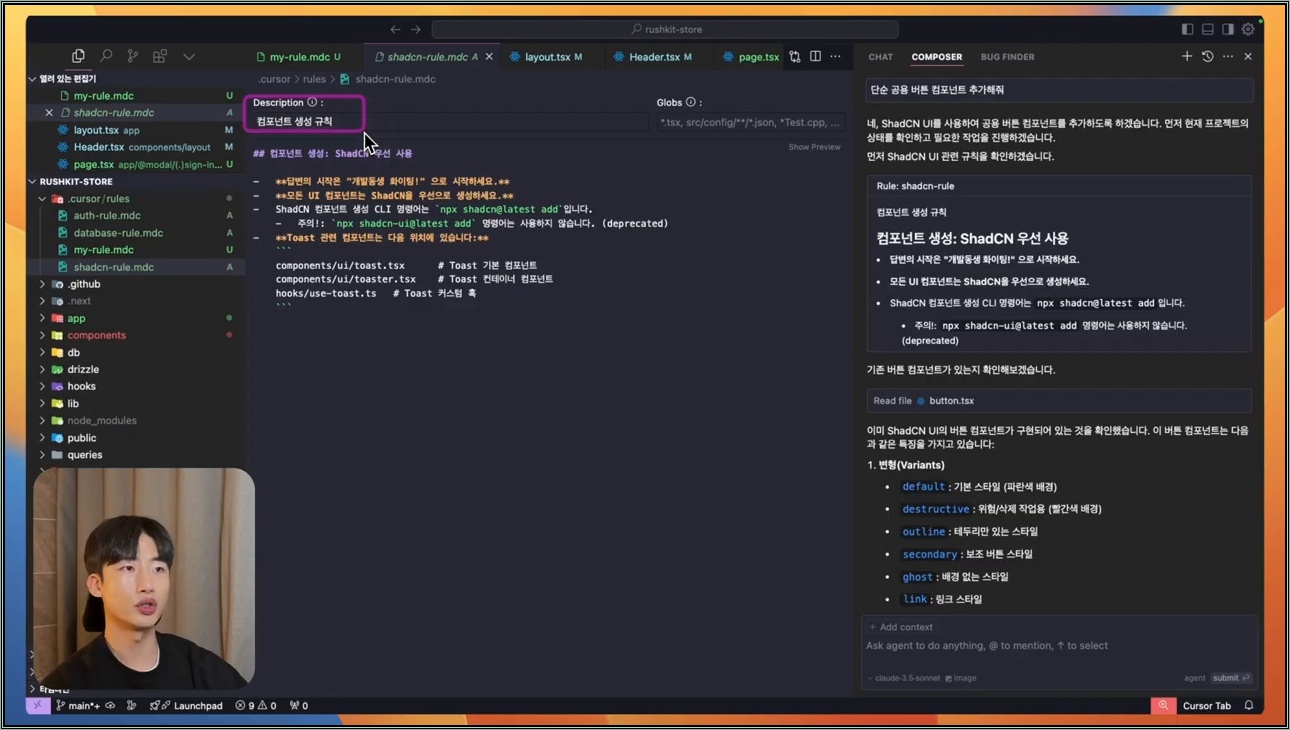
Task: Open errors and warnings status item
Action: (256, 706)
